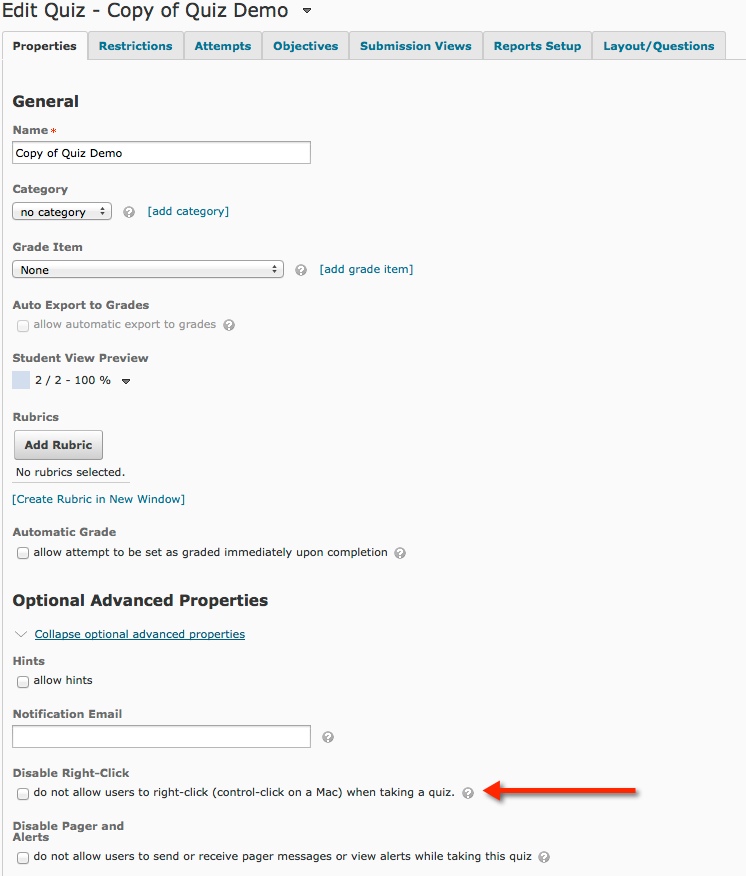This screenshot has width=746, height=876.
Task: Click help icon next to Category dropdown
Action: point(129,212)
